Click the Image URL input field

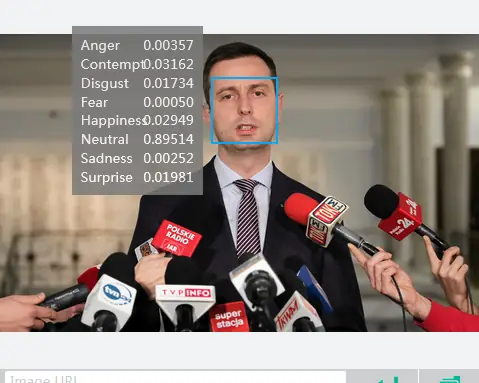point(175,377)
